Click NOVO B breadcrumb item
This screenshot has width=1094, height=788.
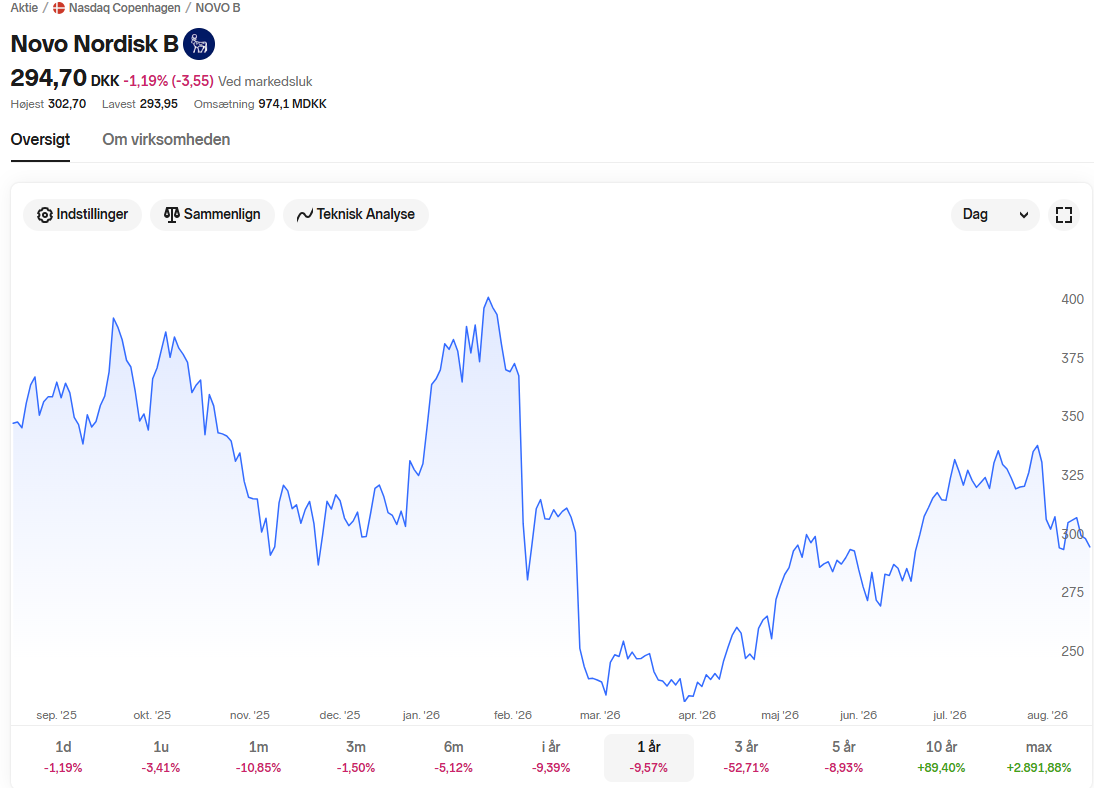click(218, 8)
